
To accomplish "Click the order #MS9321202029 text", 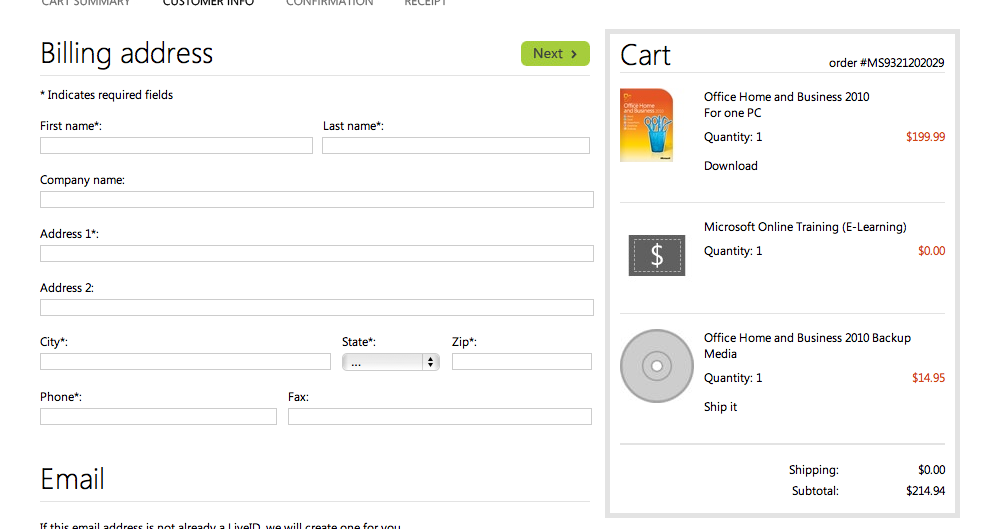I will coord(886,63).
